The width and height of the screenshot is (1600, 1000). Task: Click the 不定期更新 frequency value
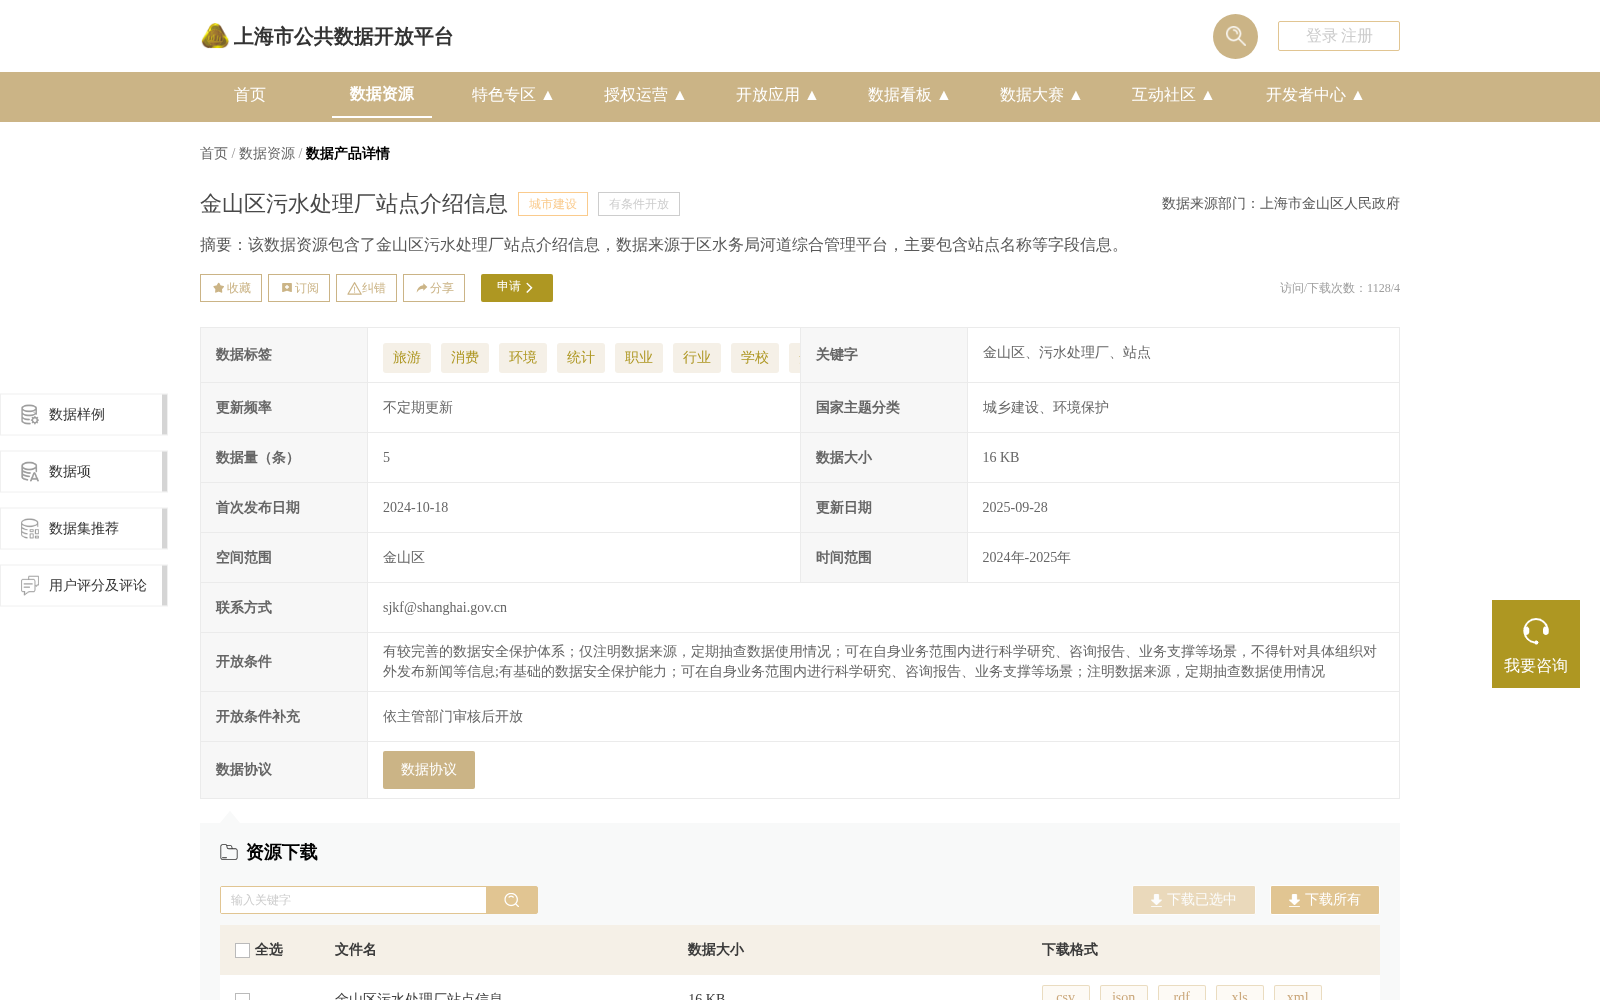click(418, 408)
